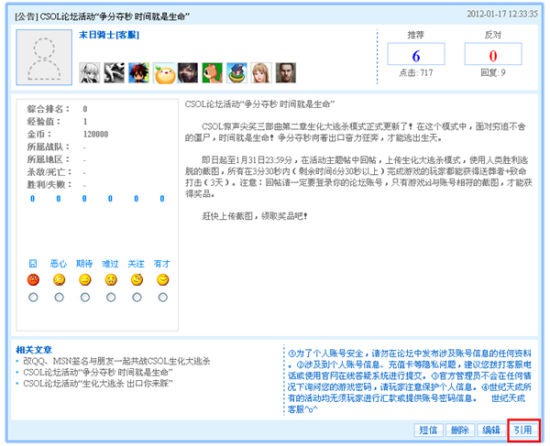
Task: Click the 有才 mood label
Action: click(x=162, y=264)
